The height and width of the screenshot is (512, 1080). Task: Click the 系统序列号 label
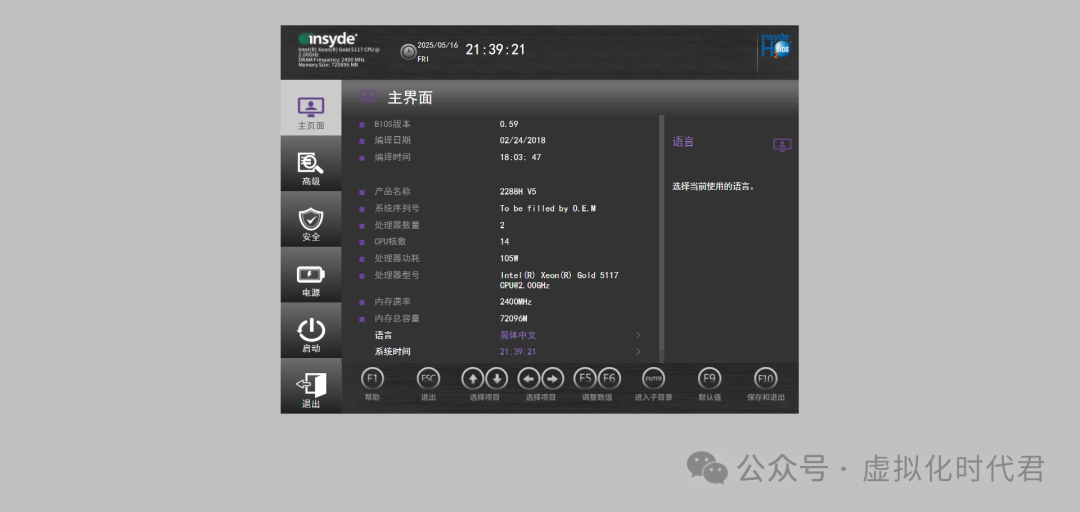click(397, 208)
